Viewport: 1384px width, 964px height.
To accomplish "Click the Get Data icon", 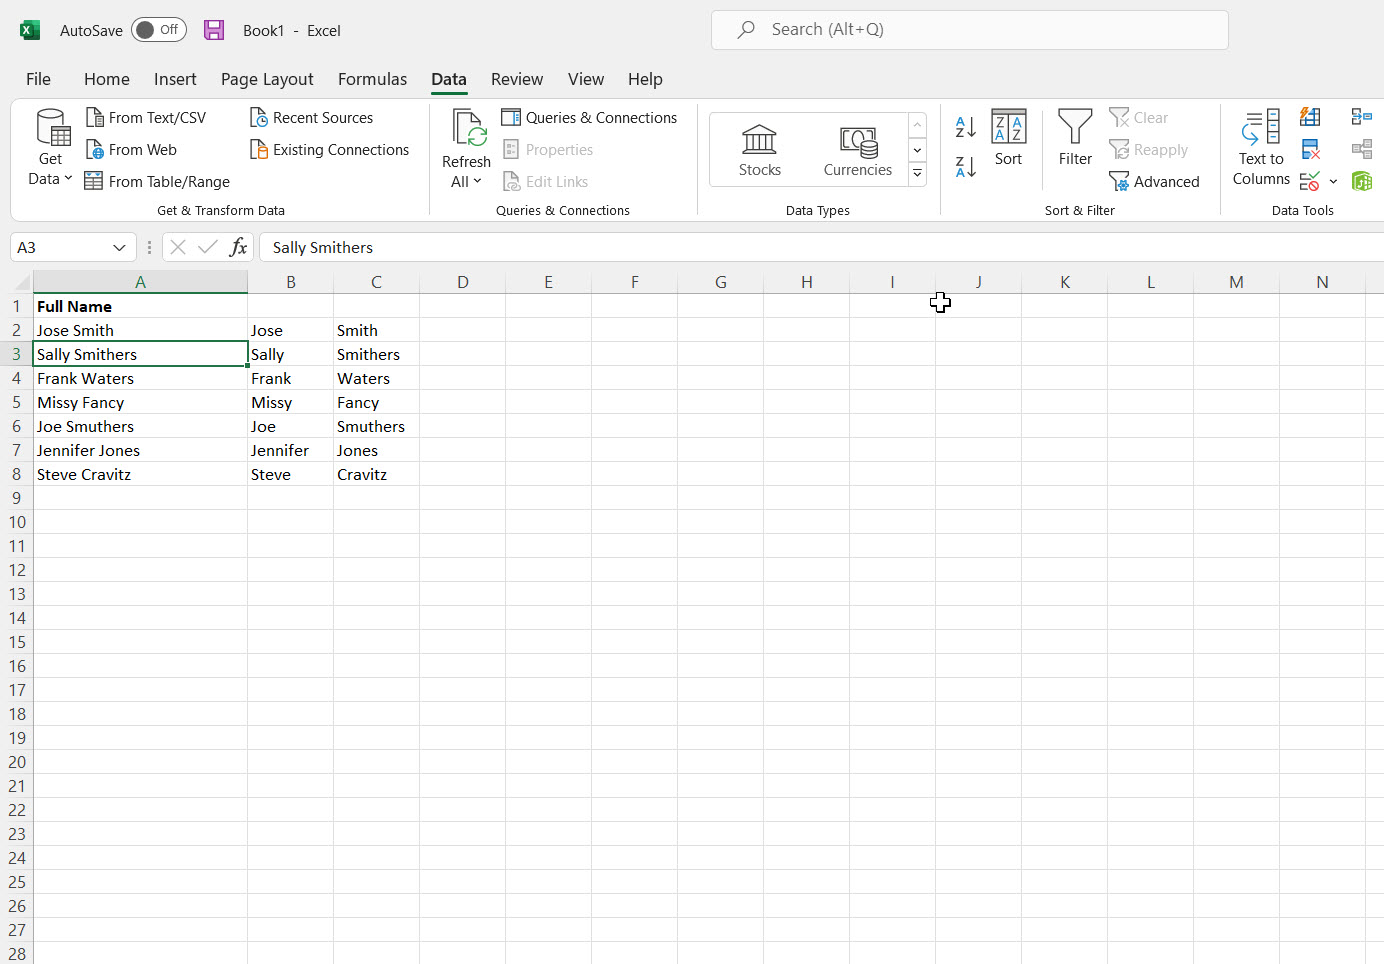I will [52, 128].
